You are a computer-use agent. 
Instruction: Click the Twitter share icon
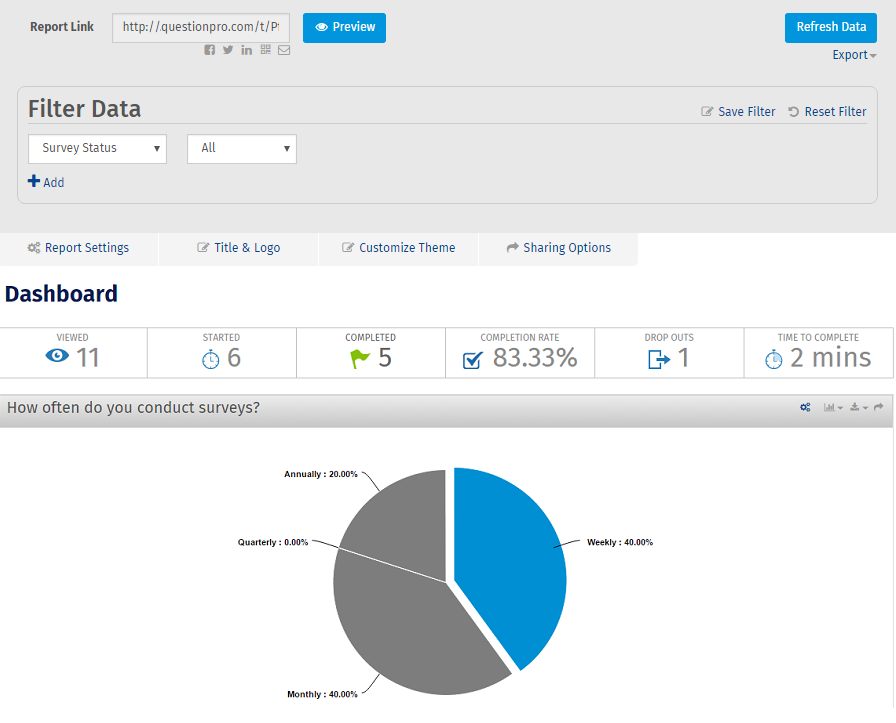[x=228, y=51]
